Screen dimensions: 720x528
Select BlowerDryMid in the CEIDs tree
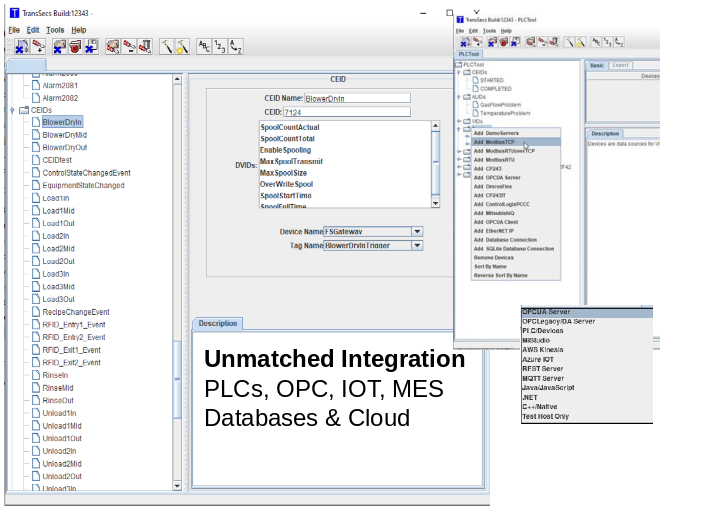(64, 135)
